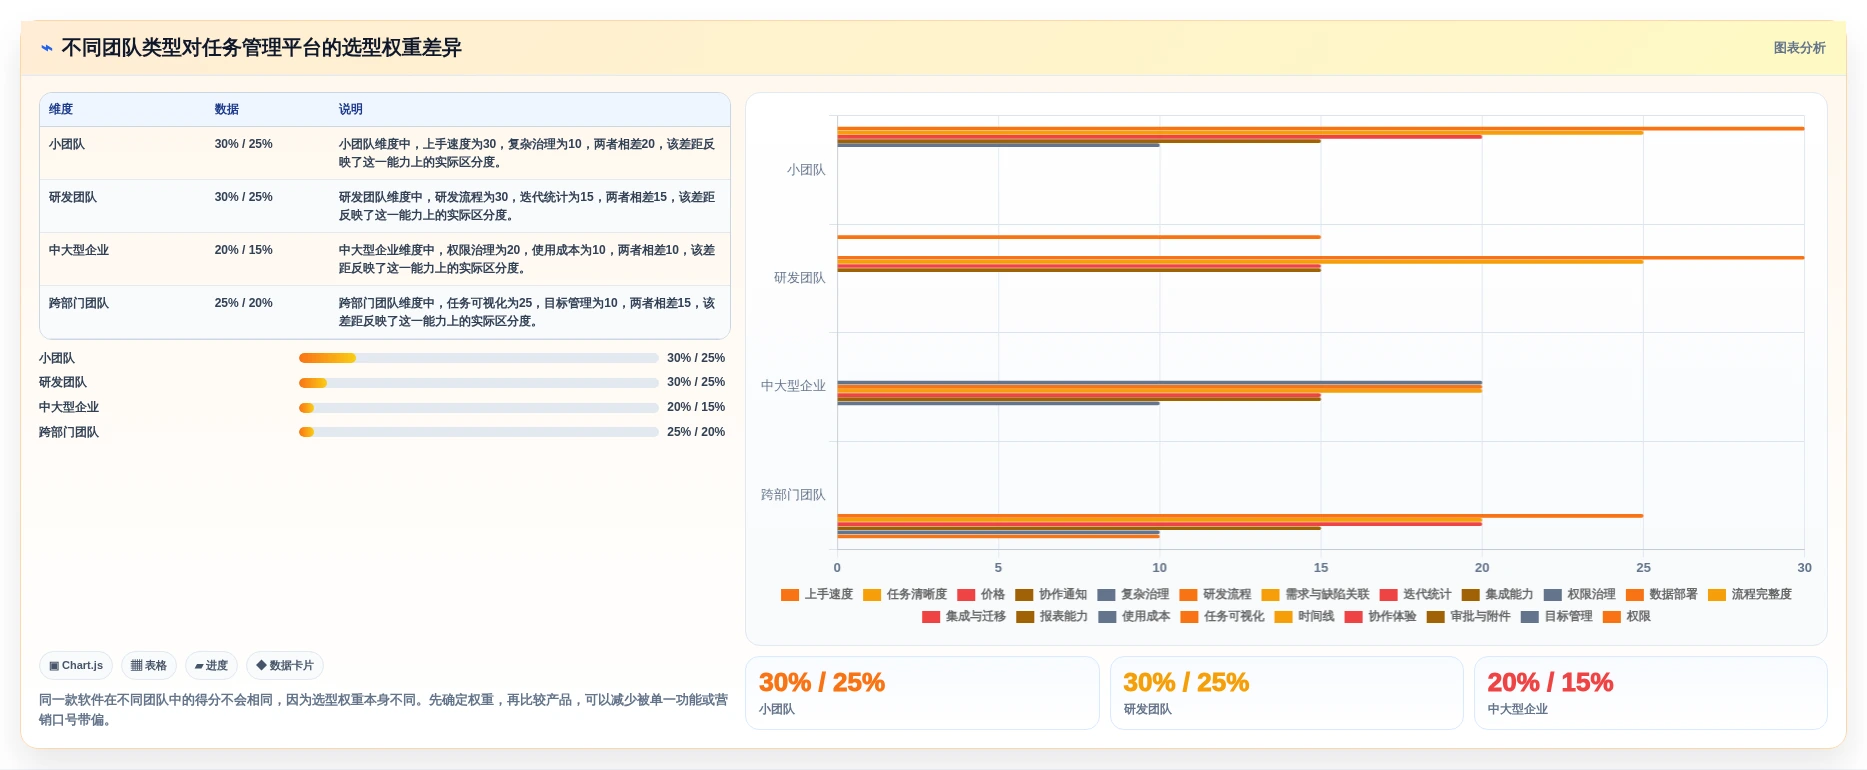Viewport: 1867px width, 770px height.
Task: Hide the 报表能力 legend series
Action: [x=1052, y=616]
